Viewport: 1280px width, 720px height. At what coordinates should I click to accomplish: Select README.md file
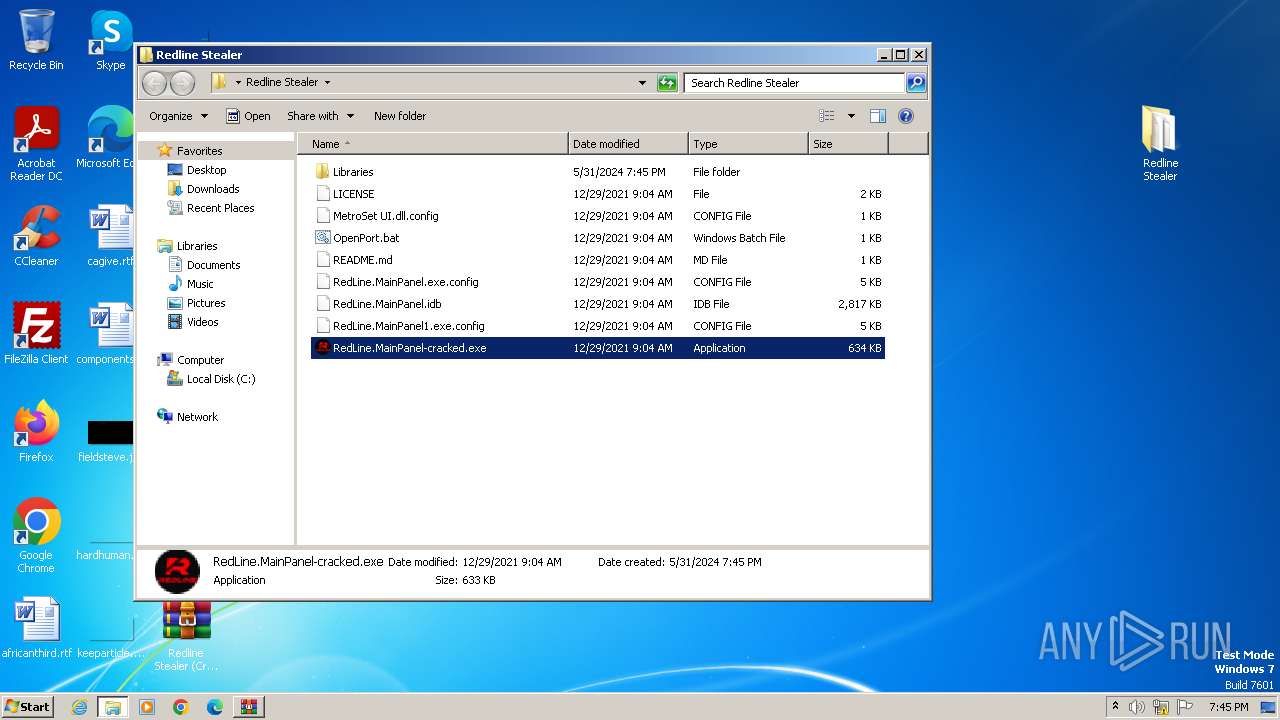click(x=598, y=260)
